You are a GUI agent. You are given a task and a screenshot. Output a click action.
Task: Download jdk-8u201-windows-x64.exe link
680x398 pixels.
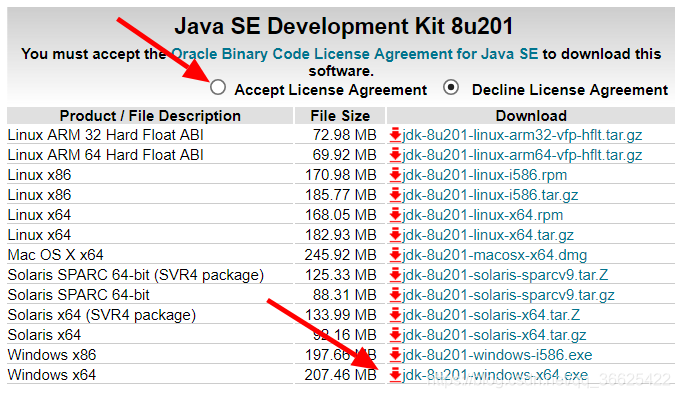click(495, 375)
